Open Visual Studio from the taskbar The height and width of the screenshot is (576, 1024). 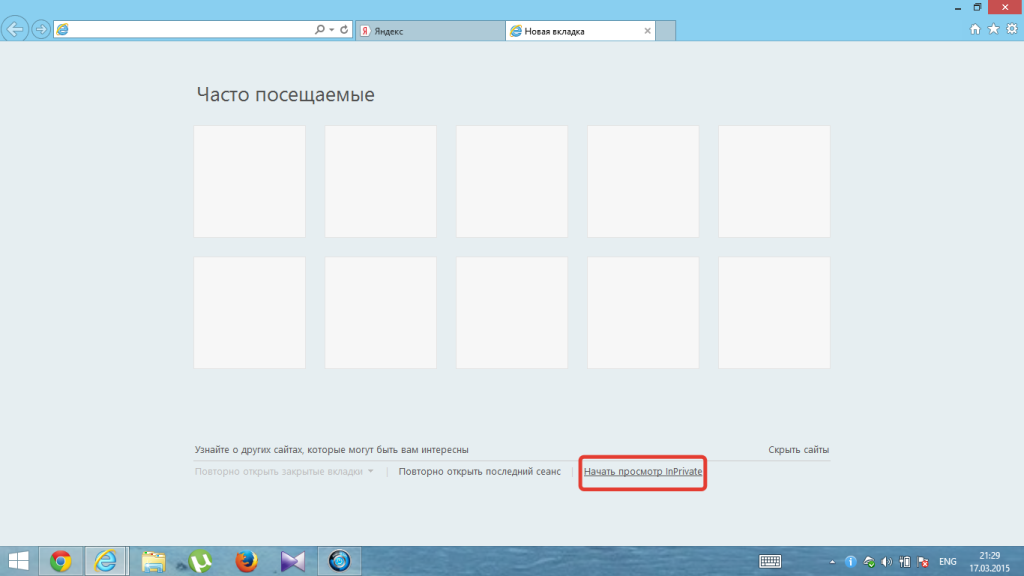pos(293,561)
